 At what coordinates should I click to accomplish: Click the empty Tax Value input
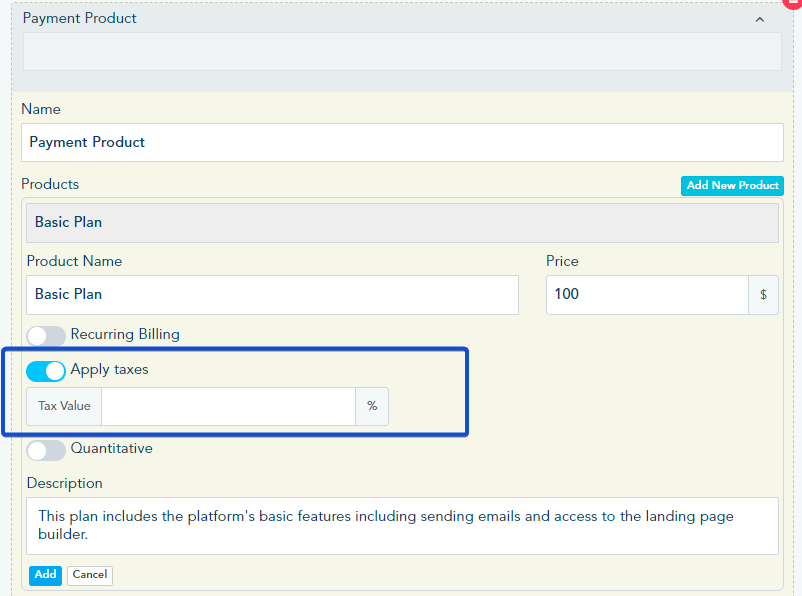pyautogui.click(x=228, y=406)
